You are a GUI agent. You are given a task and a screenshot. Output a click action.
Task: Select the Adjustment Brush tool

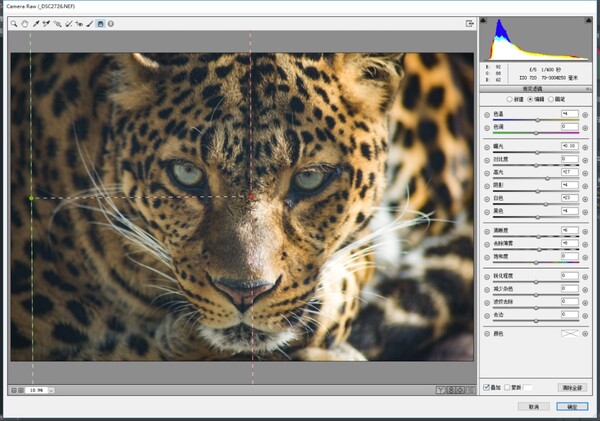90,24
